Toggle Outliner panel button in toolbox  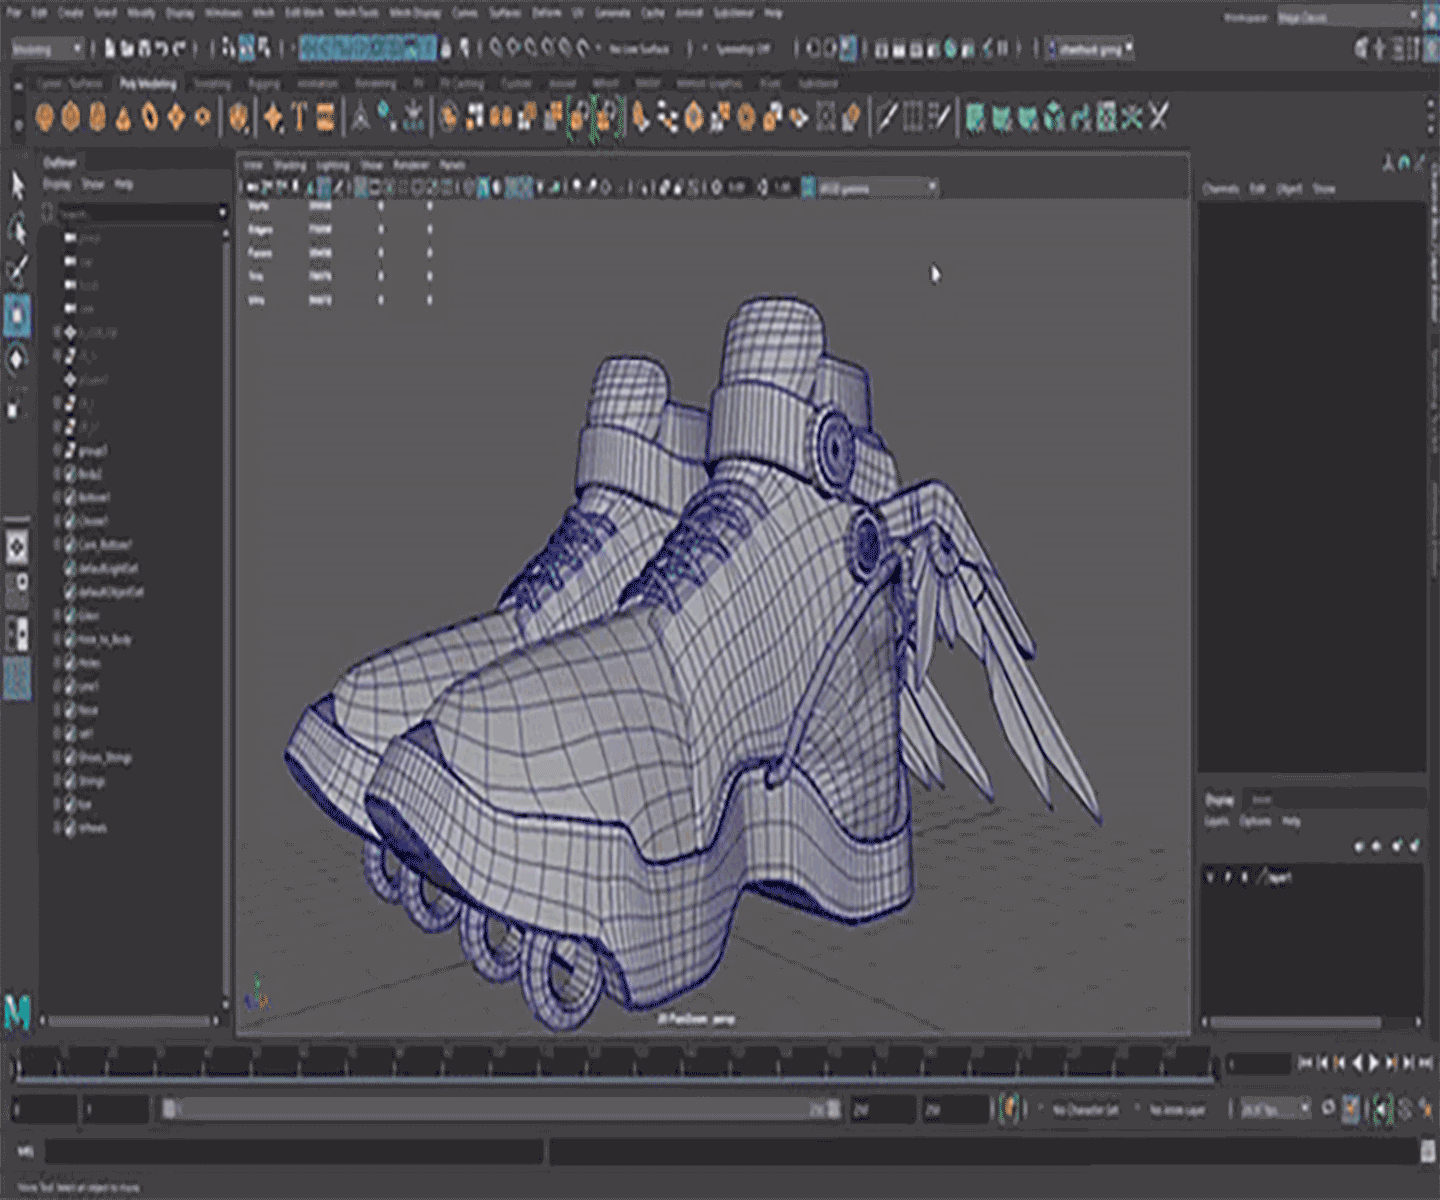(17, 679)
